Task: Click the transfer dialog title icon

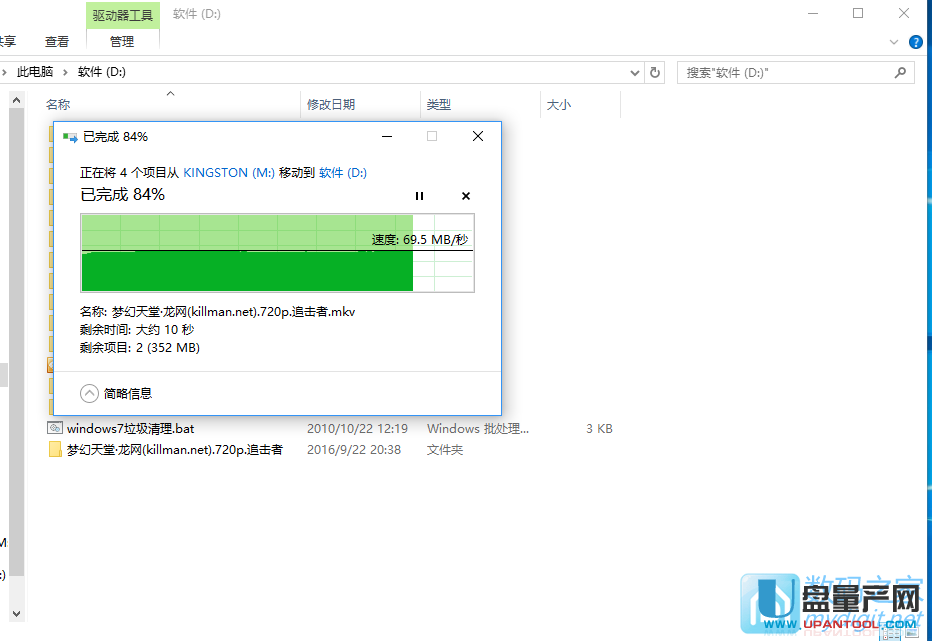Action: (70, 137)
